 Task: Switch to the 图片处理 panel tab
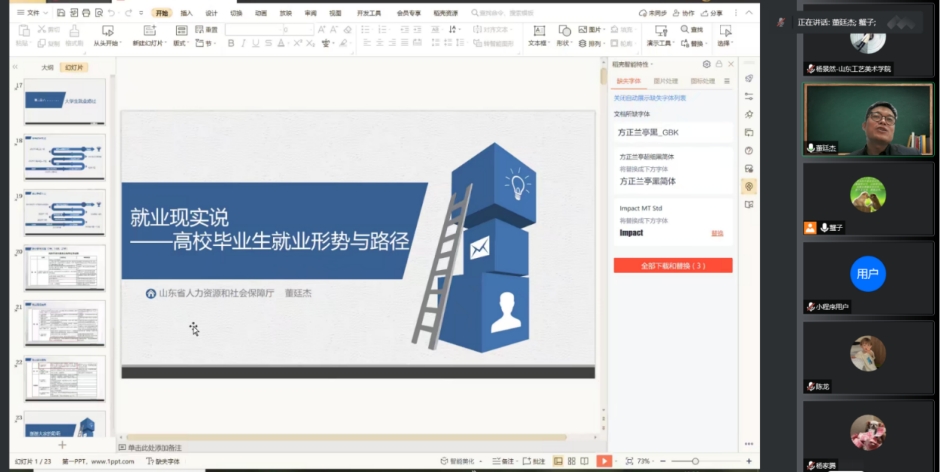coord(665,81)
